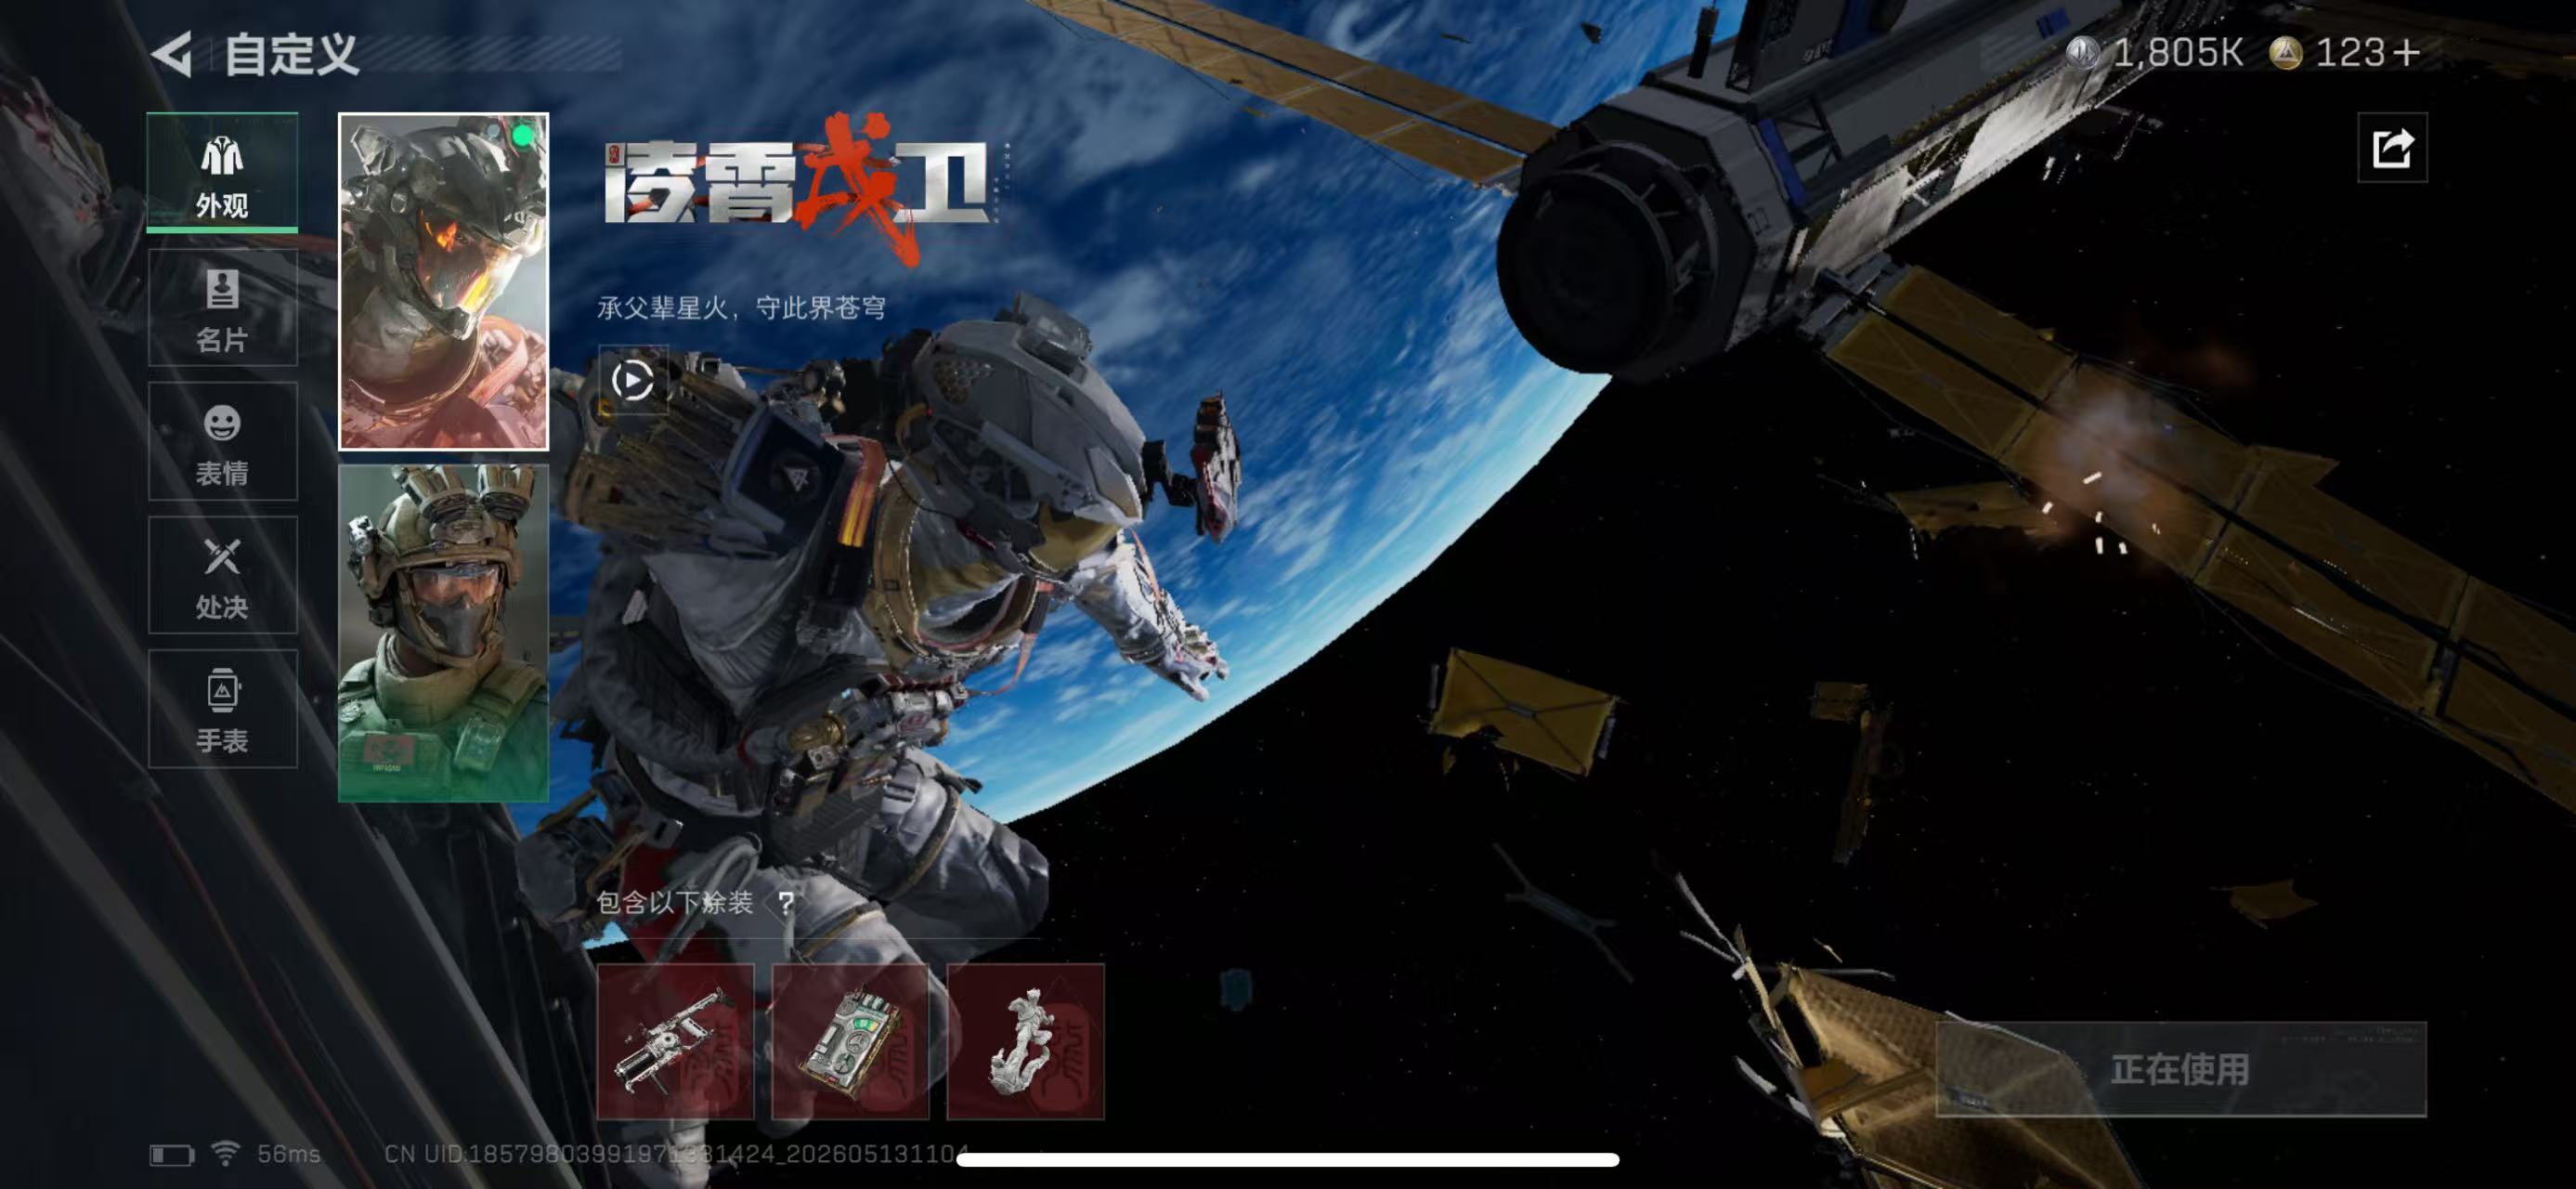This screenshot has width=2576, height=1189.
Task: Tap the 自定义 page title
Action: click(x=291, y=54)
